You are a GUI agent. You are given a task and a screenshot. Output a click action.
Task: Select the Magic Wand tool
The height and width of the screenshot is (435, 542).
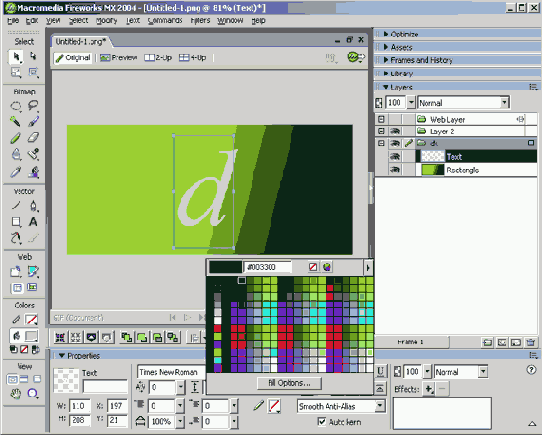coord(15,121)
